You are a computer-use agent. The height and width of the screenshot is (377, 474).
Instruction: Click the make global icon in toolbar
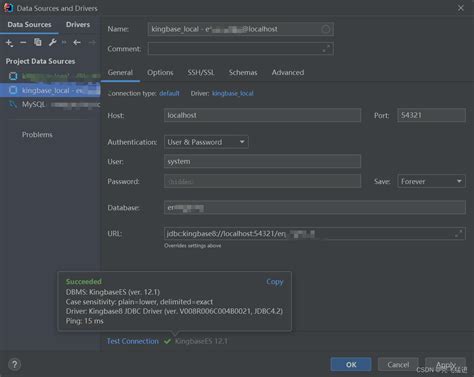[x=64, y=42]
